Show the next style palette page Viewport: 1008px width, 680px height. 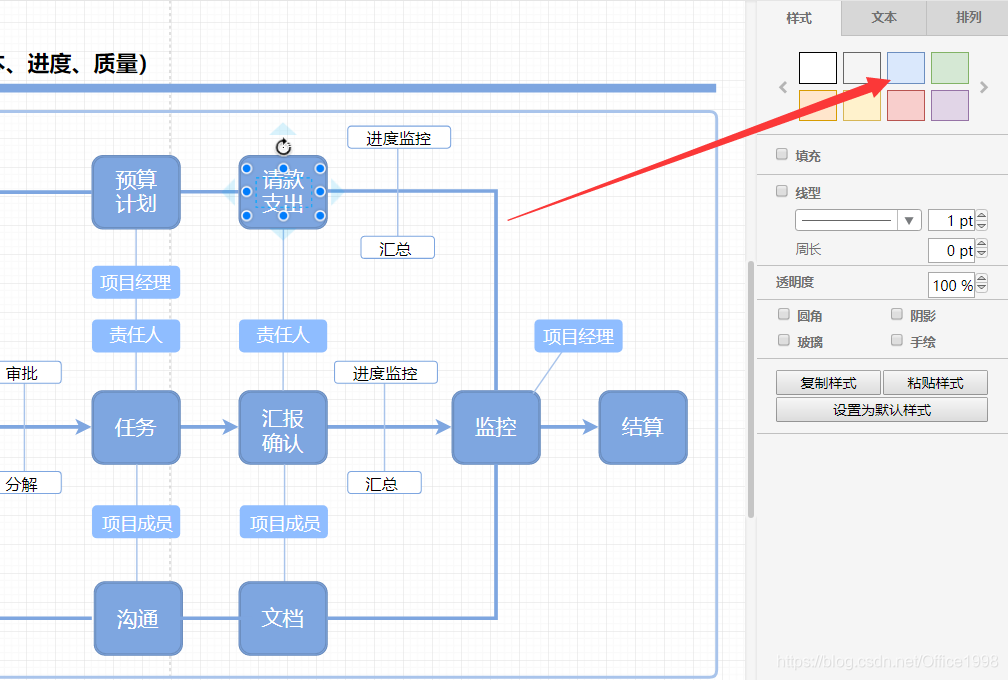(984, 87)
